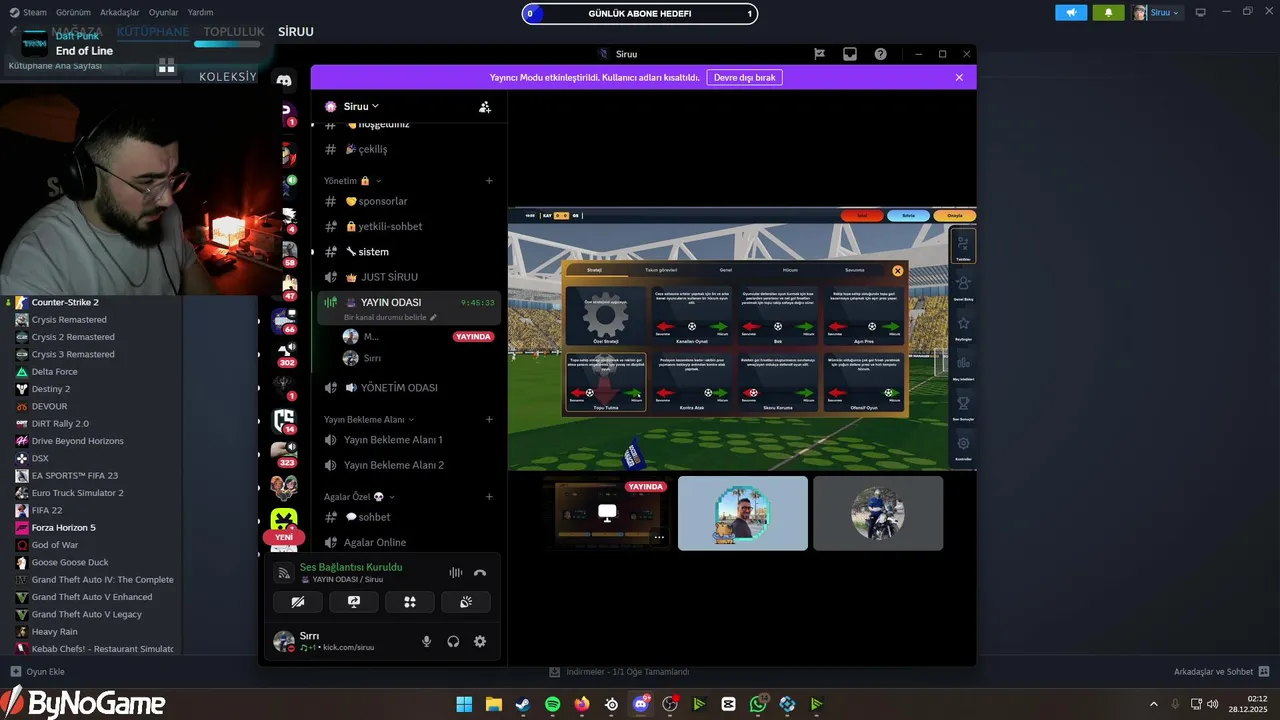Viewport: 1280px width, 720px height.
Task: Collapse the Yayın Bekleme Alanı category
Action: (369, 419)
